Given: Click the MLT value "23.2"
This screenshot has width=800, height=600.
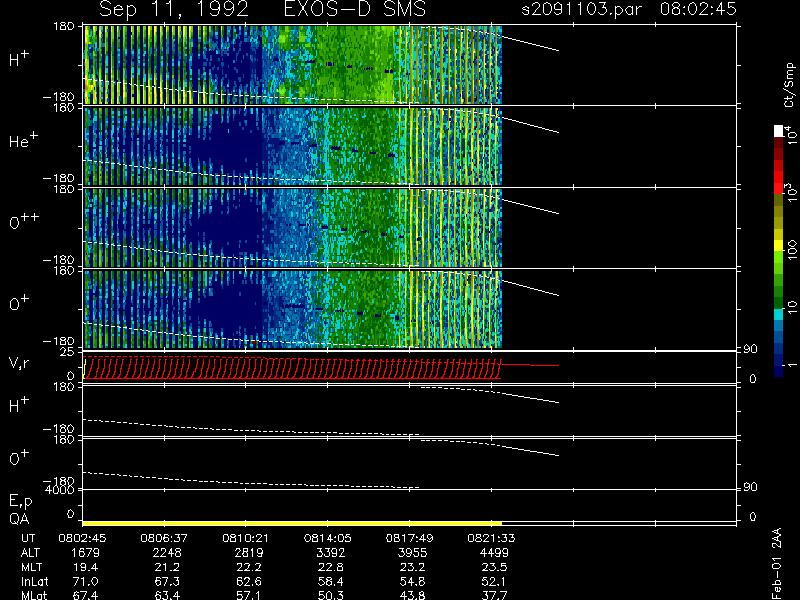Looking at the screenshot, I should [x=412, y=567].
